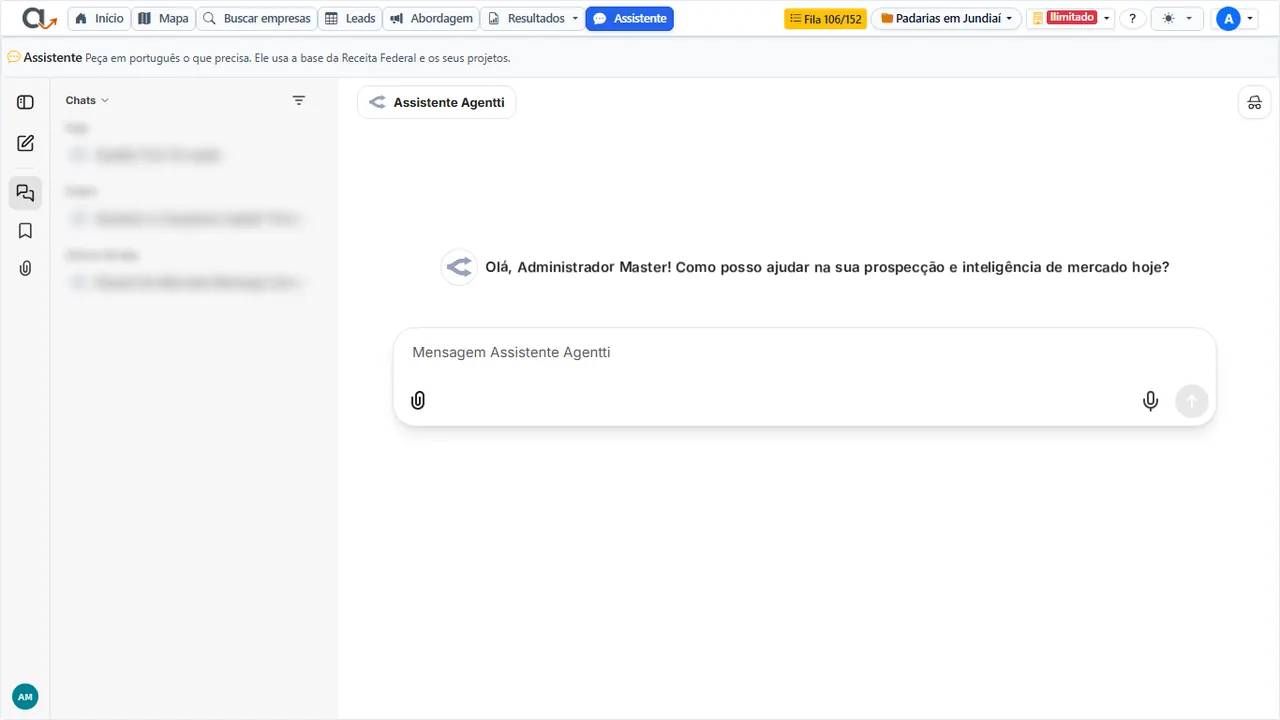Open the theme brightness dropdown
Image resolution: width=1280 pixels, height=720 pixels.
(1177, 19)
